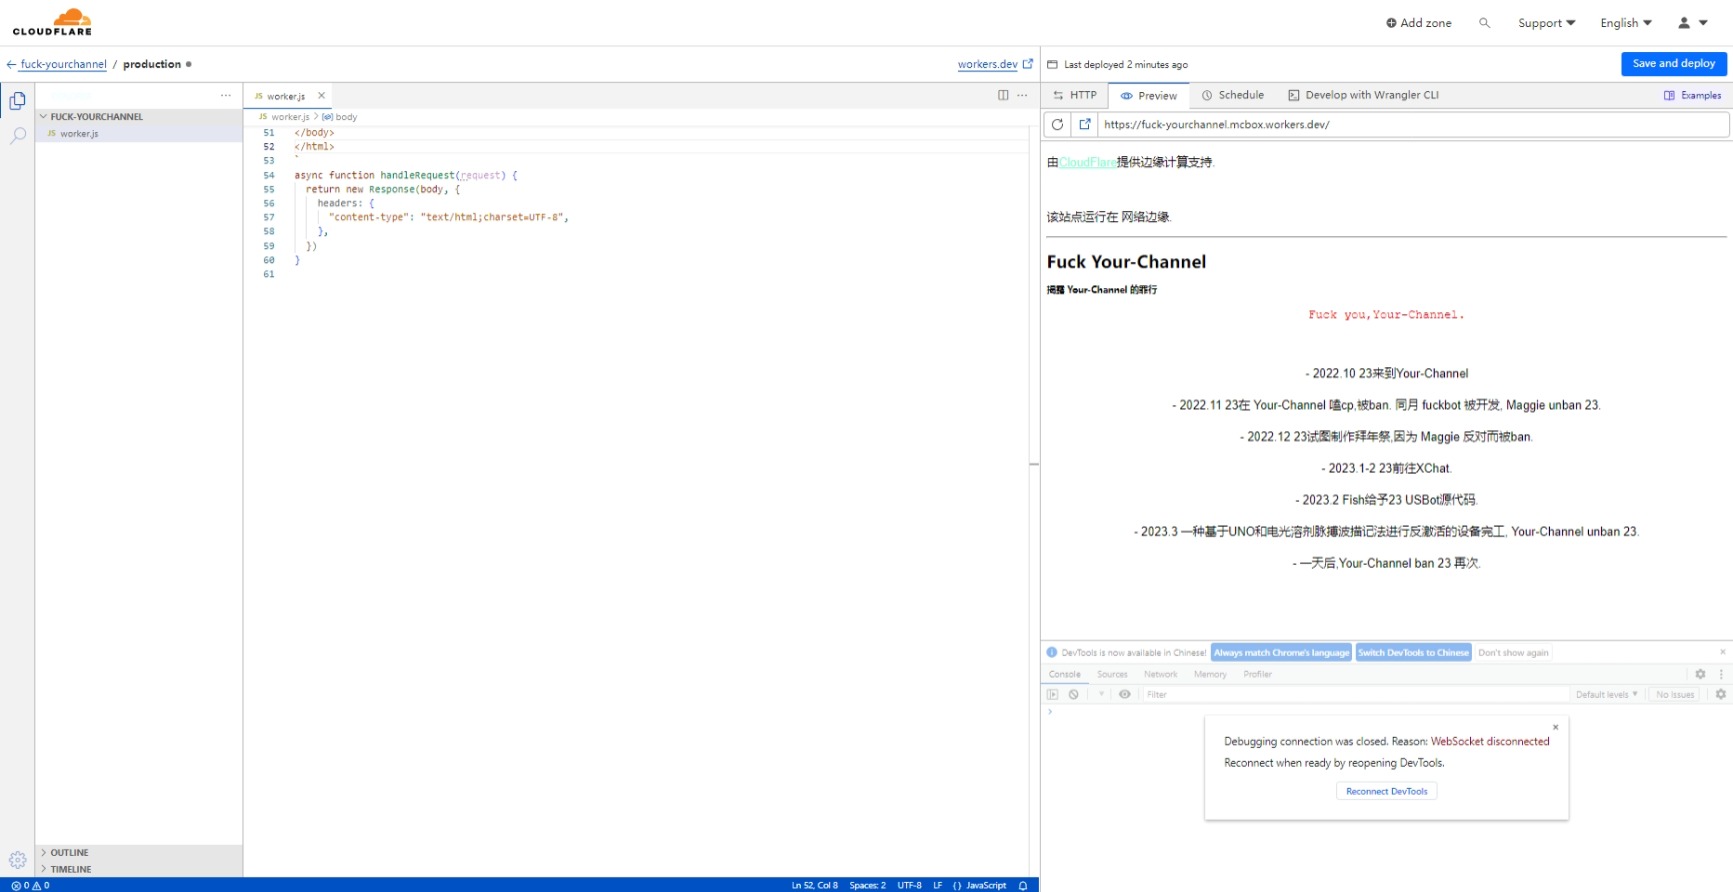This screenshot has width=1733, height=892.
Task: Open DevTools more options kebab menu
Action: tap(1721, 674)
